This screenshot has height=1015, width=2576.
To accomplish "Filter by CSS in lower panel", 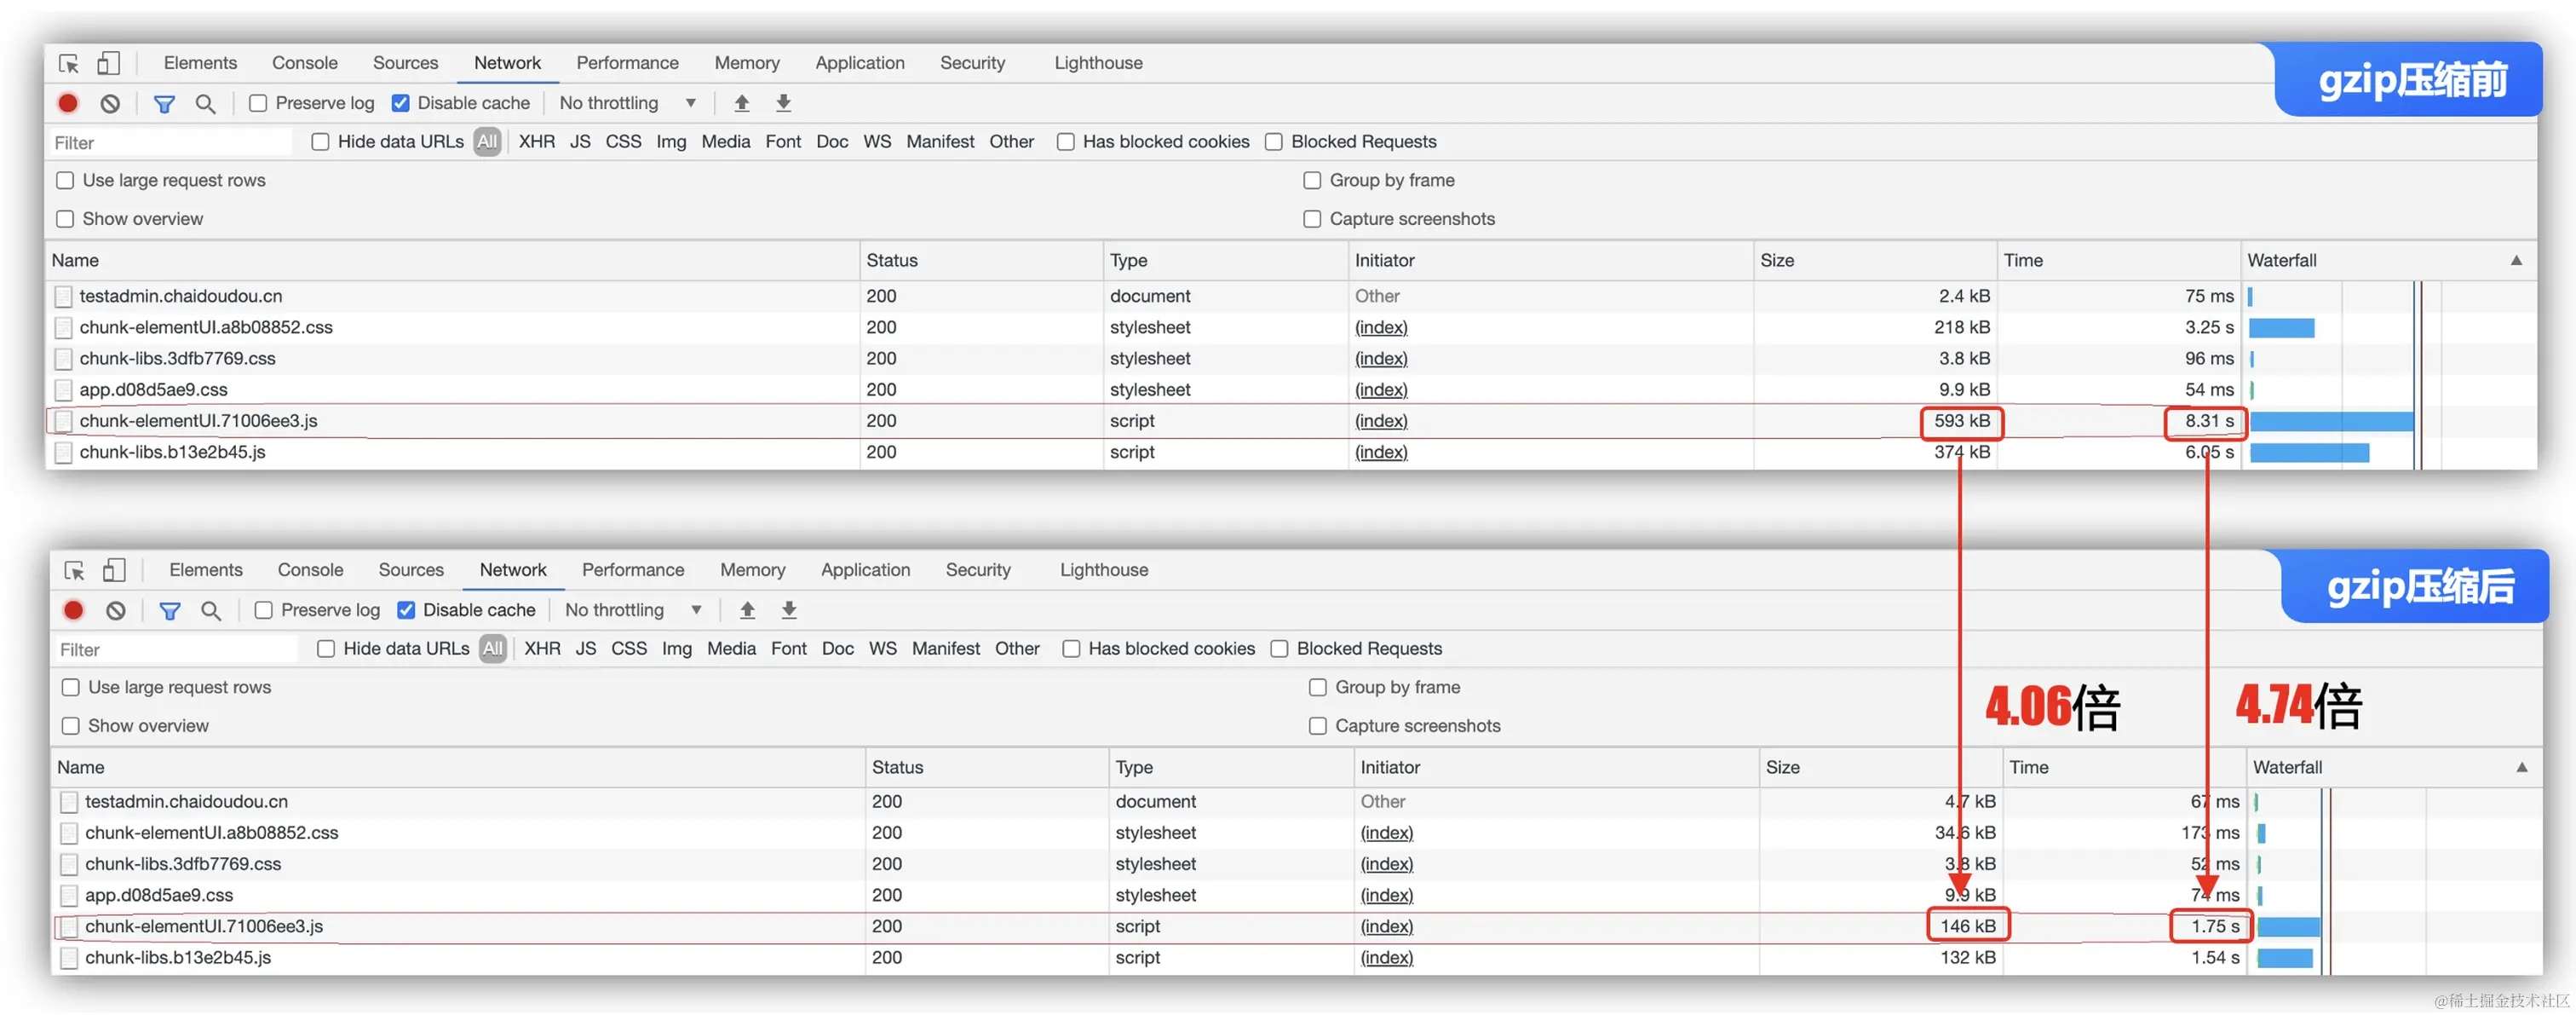I will pos(629,649).
